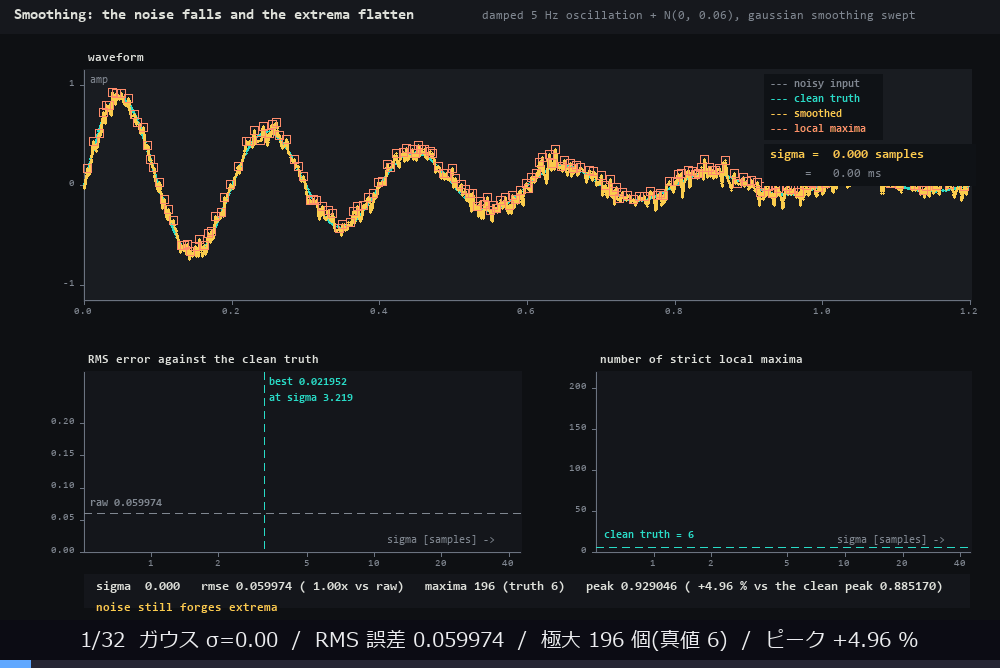Image resolution: width=1000 pixels, height=668 pixels.
Task: Click the 'RMS error against the clean truth' heading
Action: coord(203,359)
